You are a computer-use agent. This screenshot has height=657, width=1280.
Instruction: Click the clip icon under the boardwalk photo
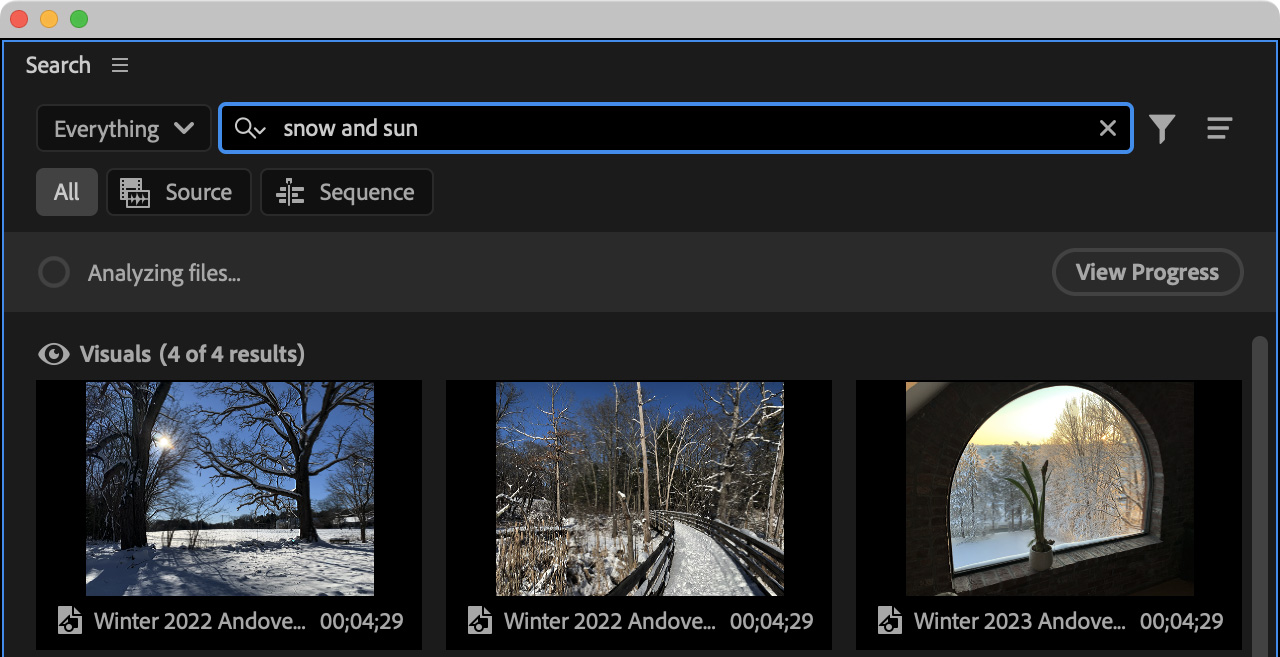pyautogui.click(x=479, y=621)
